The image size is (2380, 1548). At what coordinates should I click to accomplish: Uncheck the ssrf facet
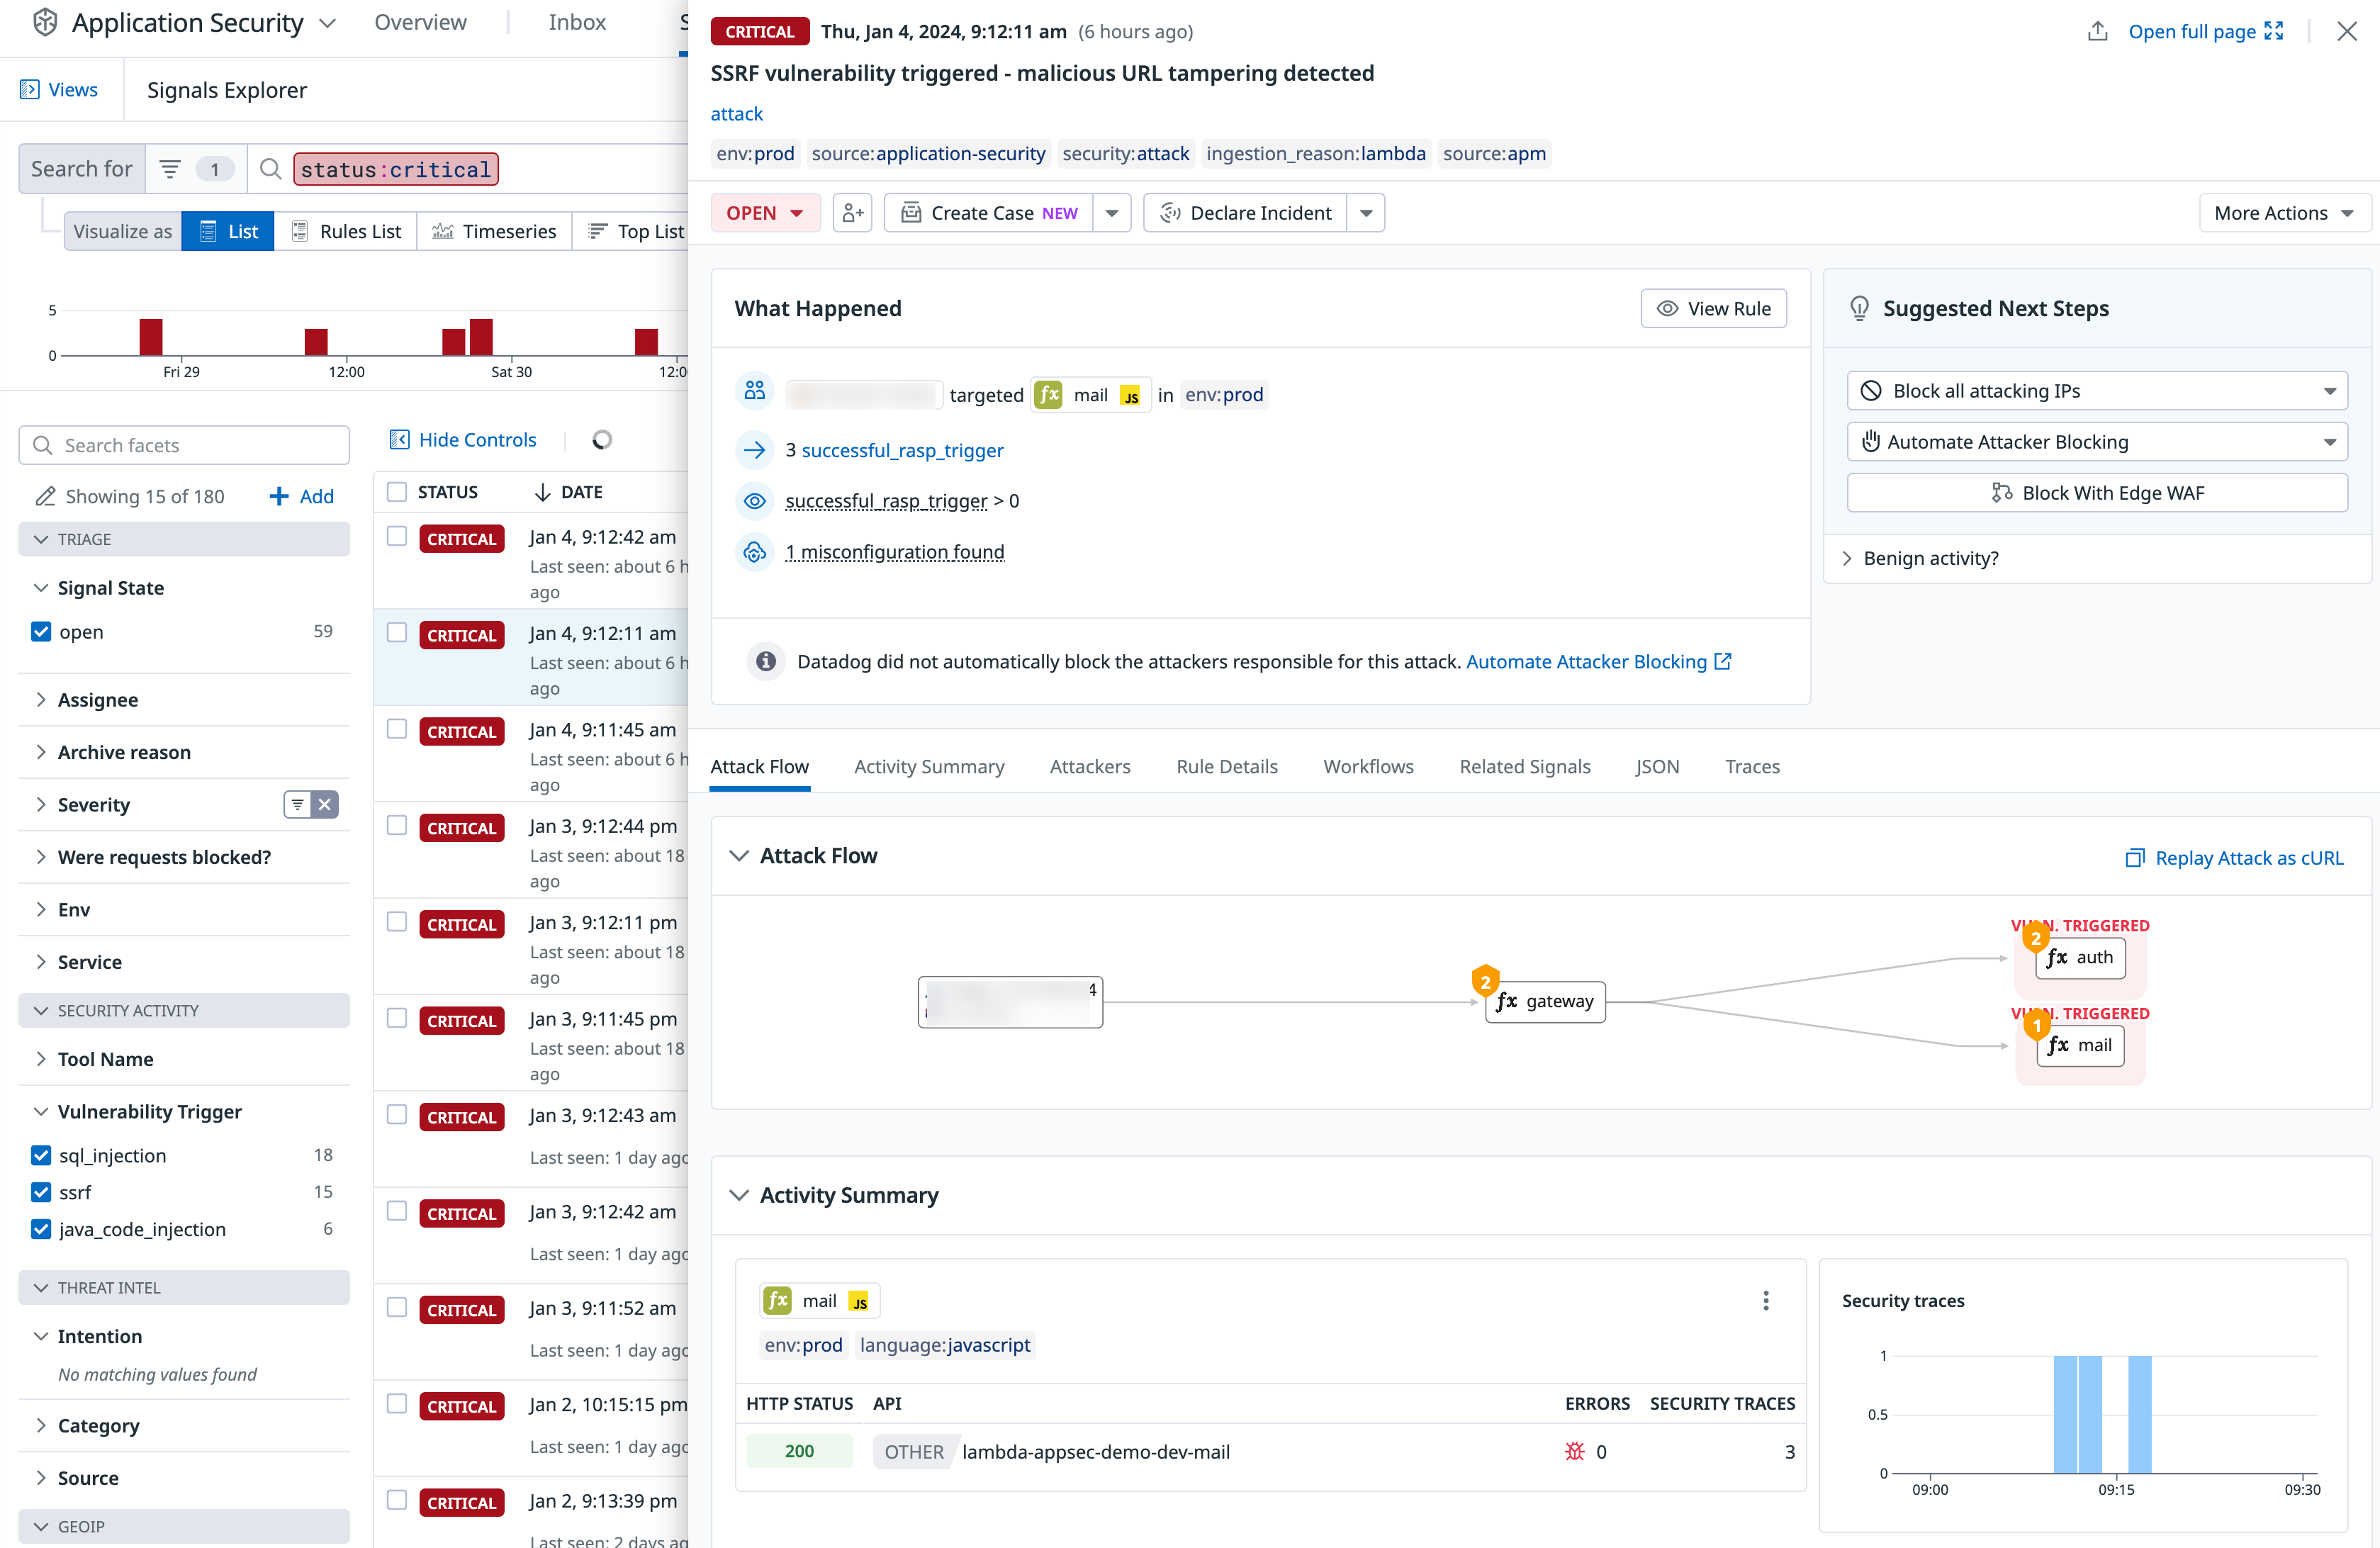[41, 1192]
